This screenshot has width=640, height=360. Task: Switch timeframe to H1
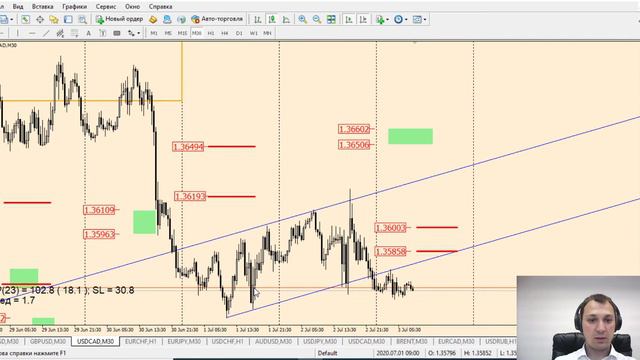[211, 33]
